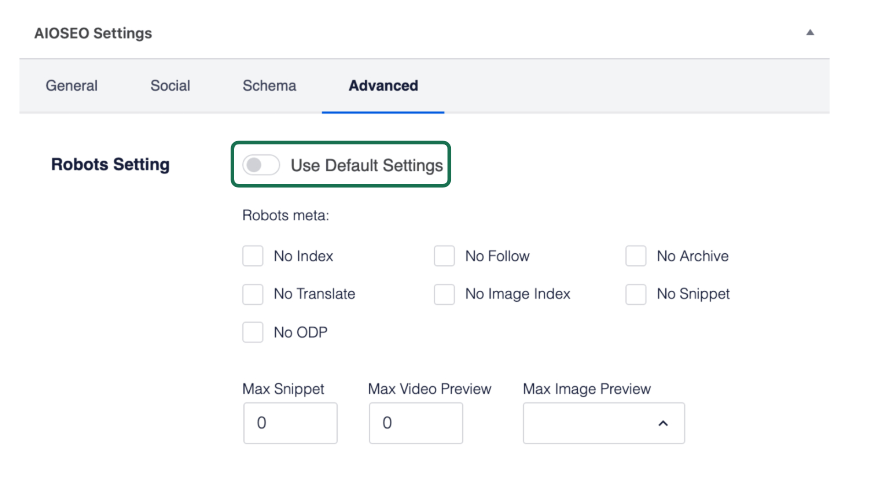
Task: Check the No Index checkbox
Action: click(x=253, y=256)
